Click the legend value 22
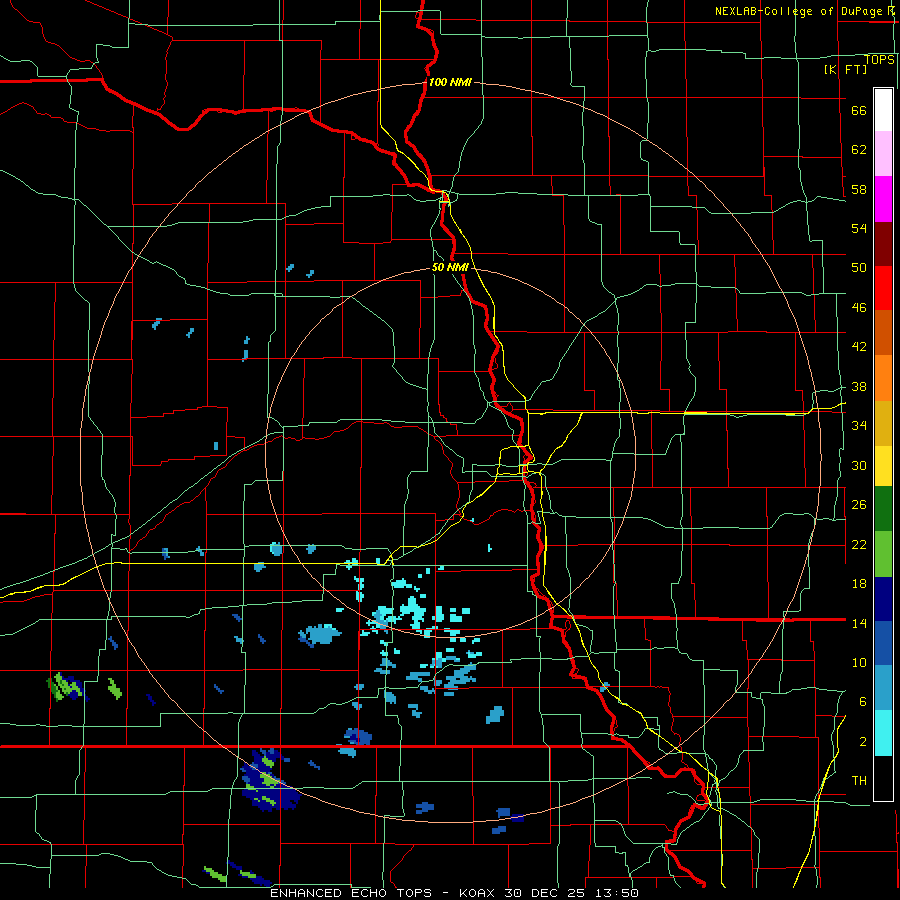 859,544
